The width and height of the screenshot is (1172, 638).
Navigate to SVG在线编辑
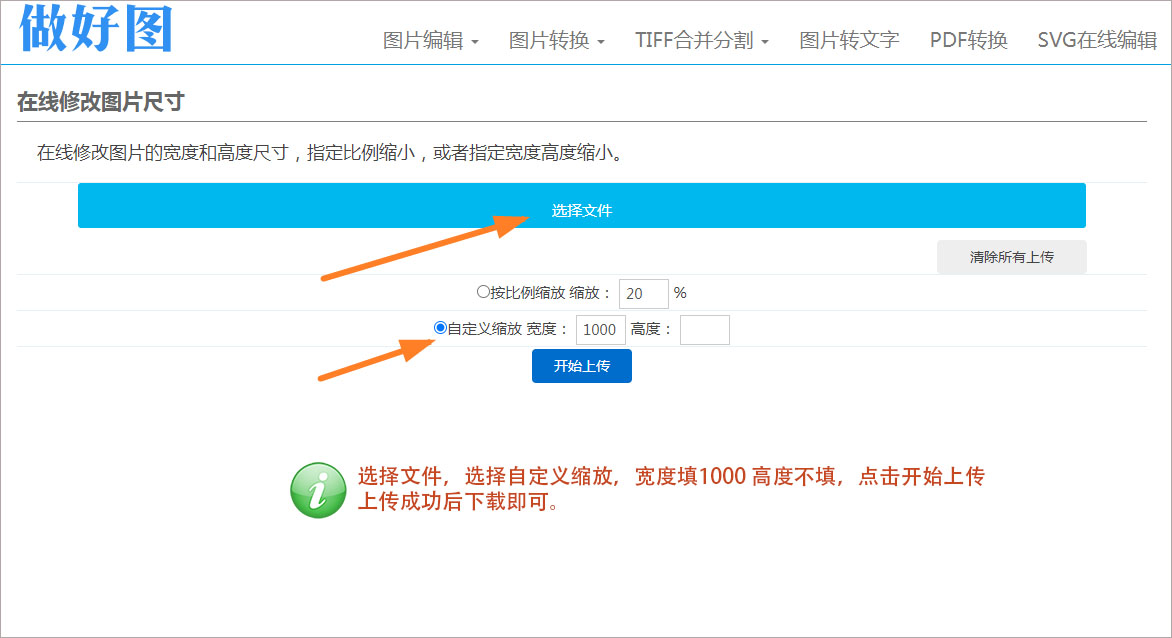point(1097,41)
